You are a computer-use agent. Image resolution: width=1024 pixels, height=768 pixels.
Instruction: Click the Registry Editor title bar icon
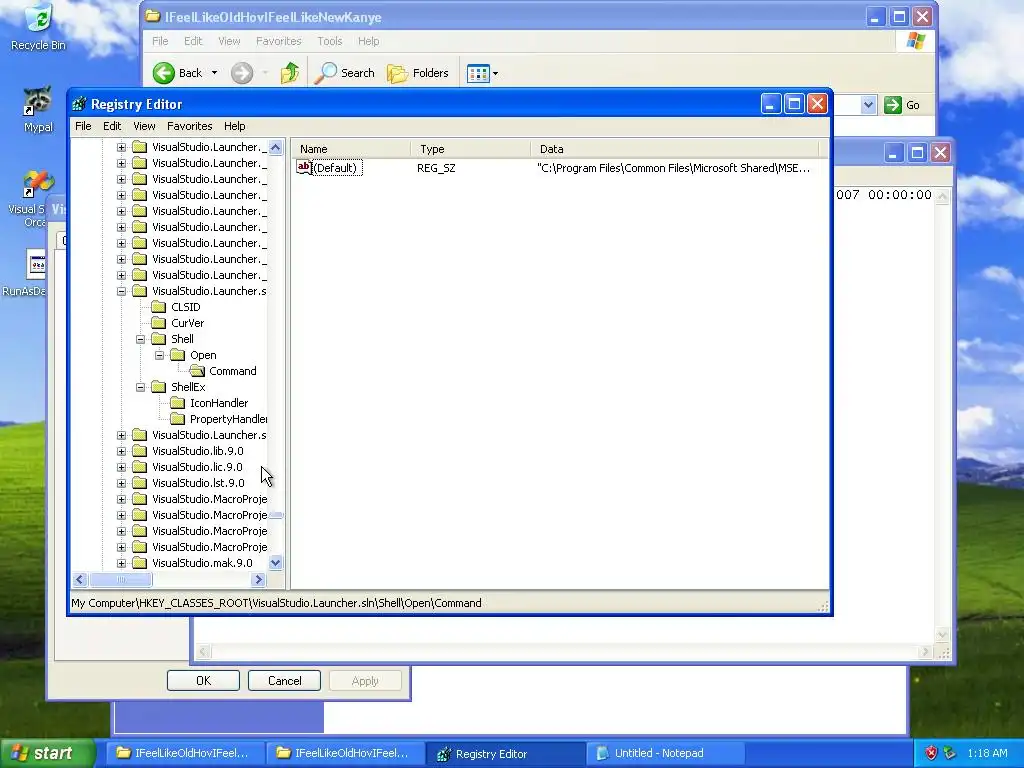point(80,104)
